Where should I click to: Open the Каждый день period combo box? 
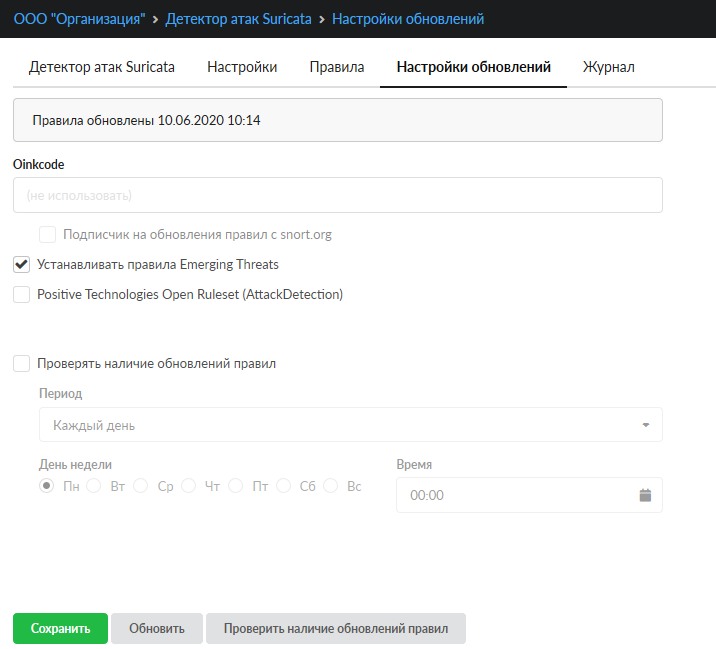click(x=351, y=425)
